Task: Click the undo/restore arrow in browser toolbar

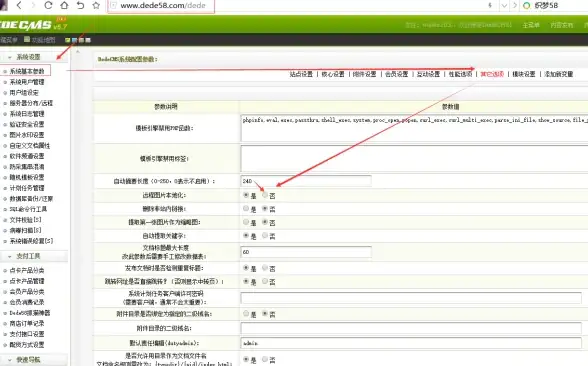Action: click(80, 6)
